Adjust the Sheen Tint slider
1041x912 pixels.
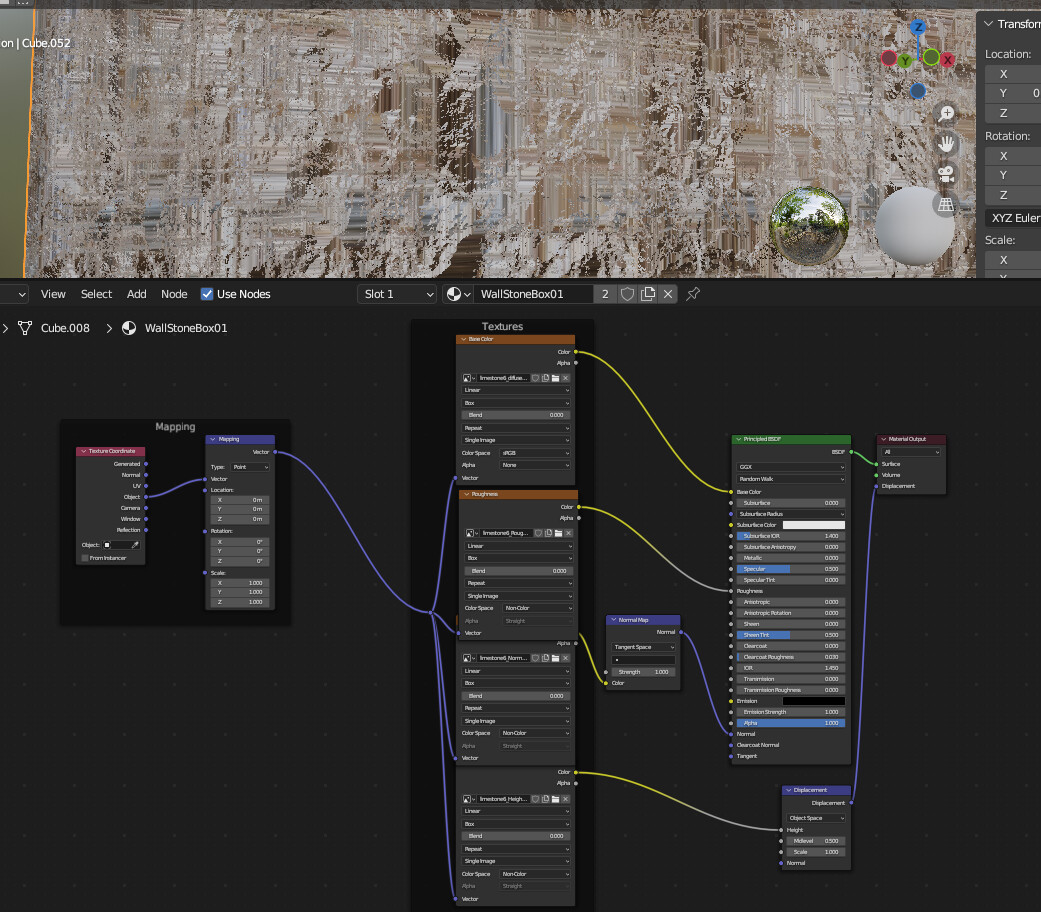[791, 635]
